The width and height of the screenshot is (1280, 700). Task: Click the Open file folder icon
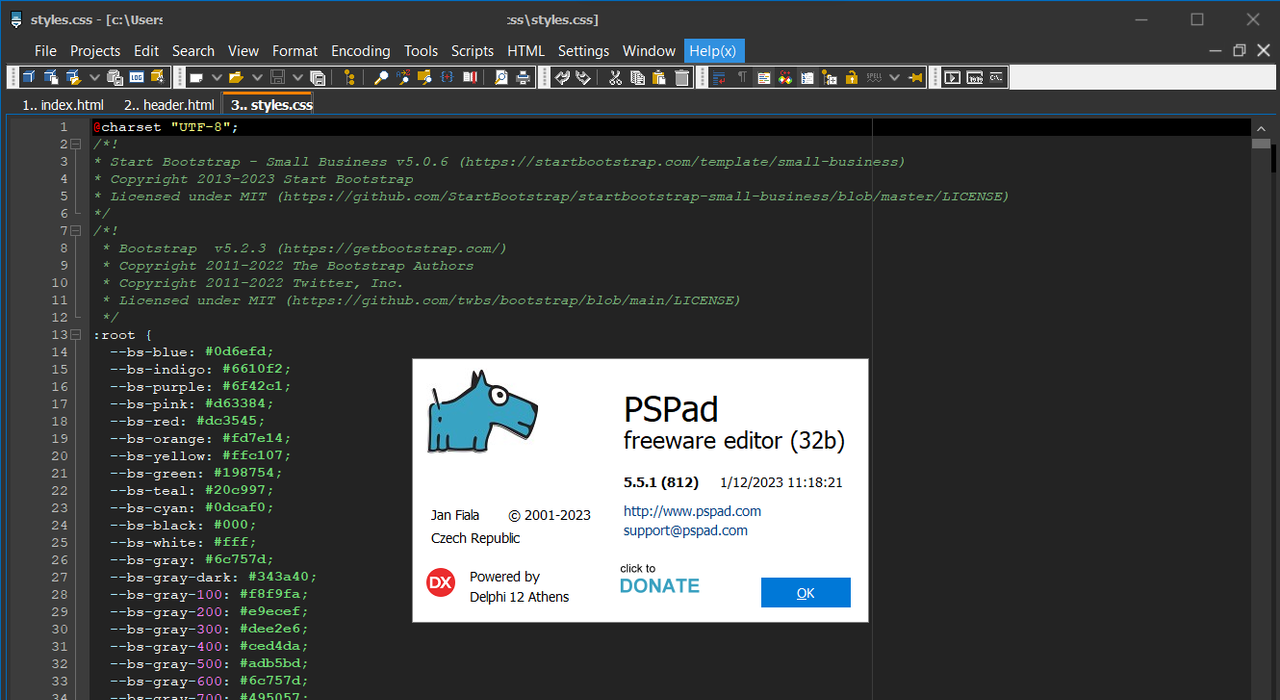[236, 77]
